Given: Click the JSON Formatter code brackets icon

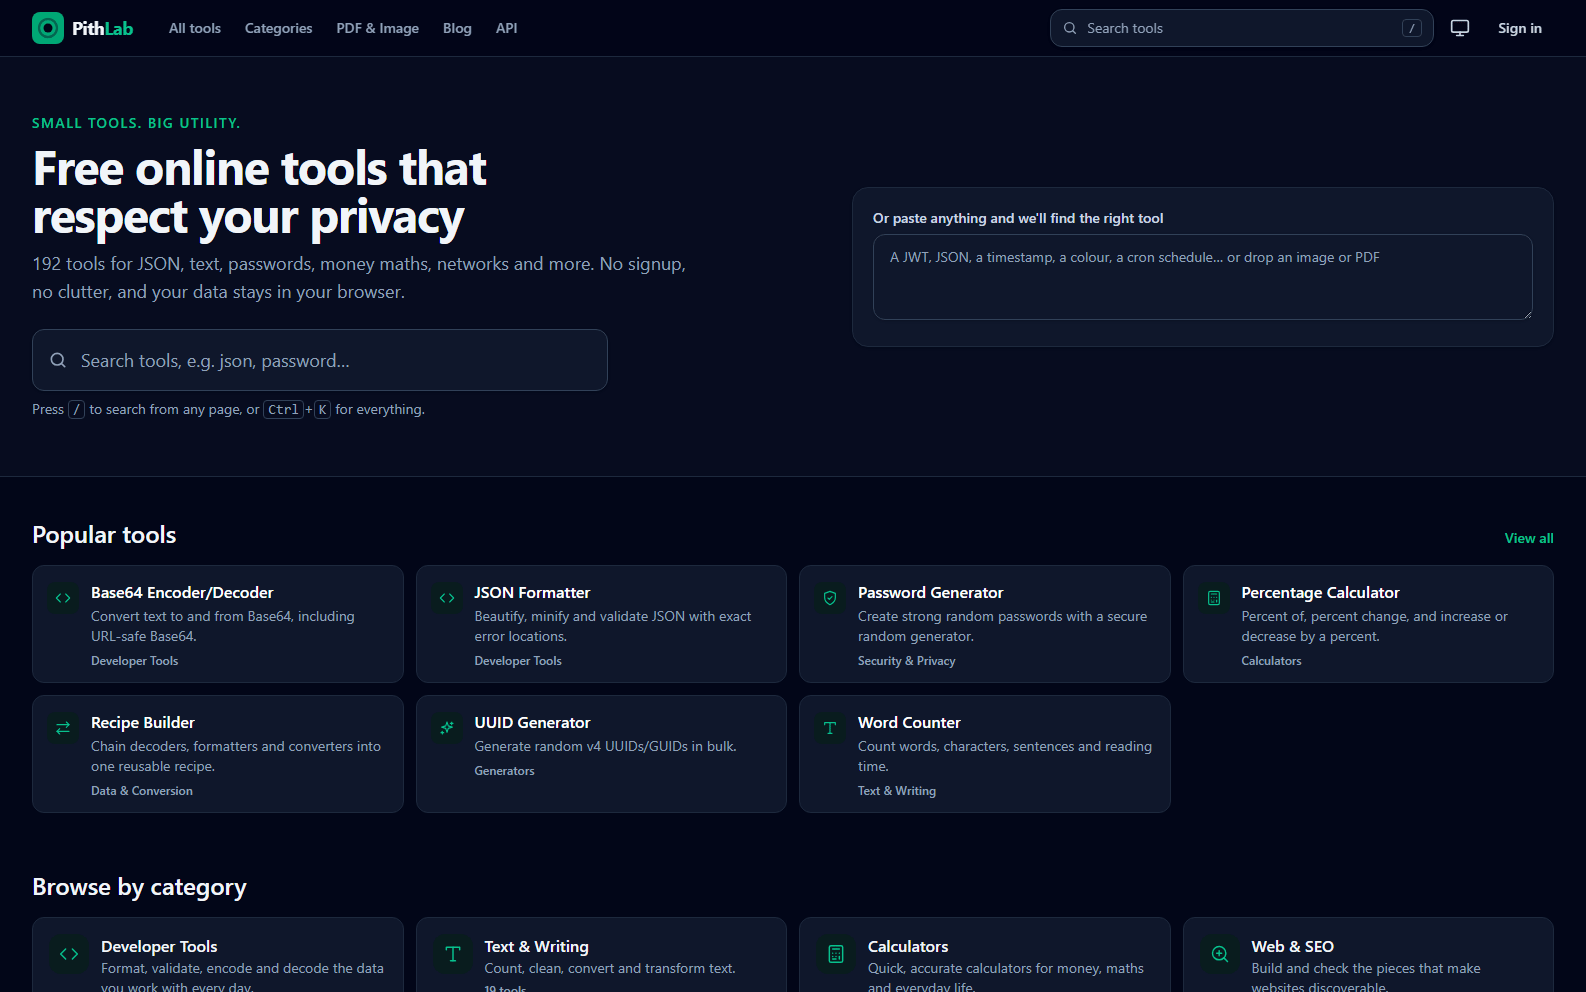Looking at the screenshot, I should (x=447, y=598).
